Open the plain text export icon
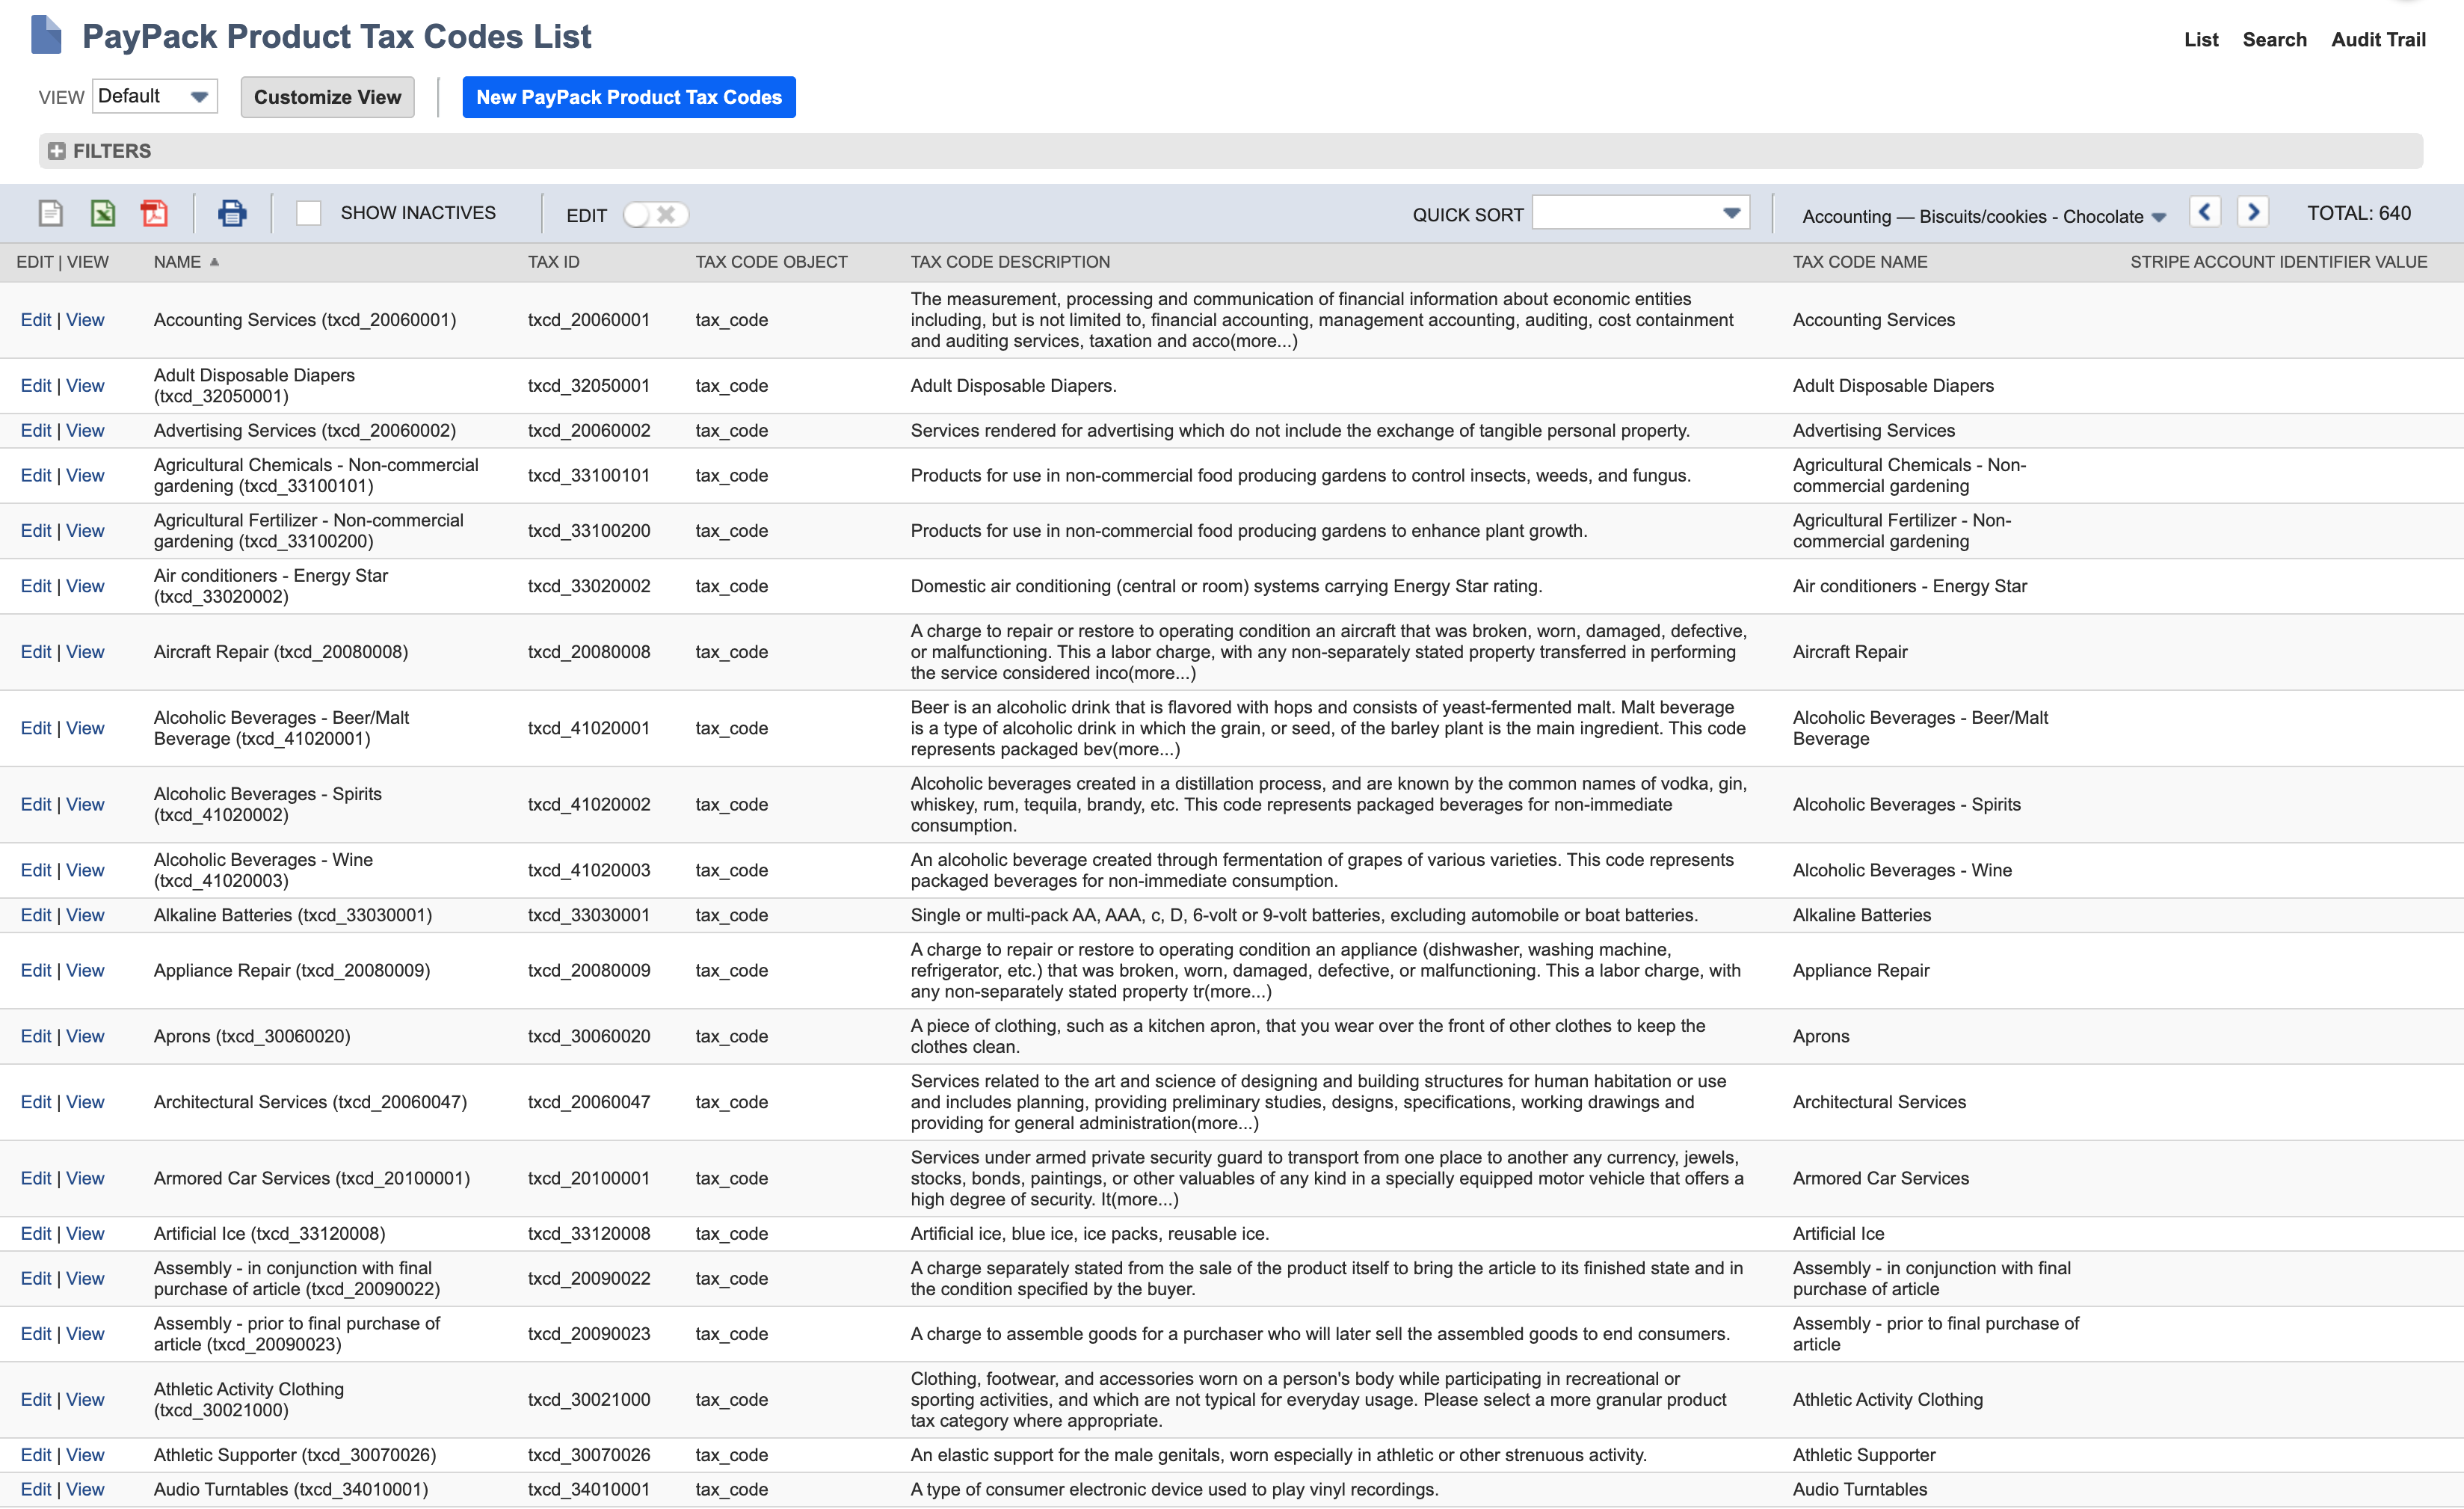Image resolution: width=2464 pixels, height=1509 pixels. [x=50, y=212]
